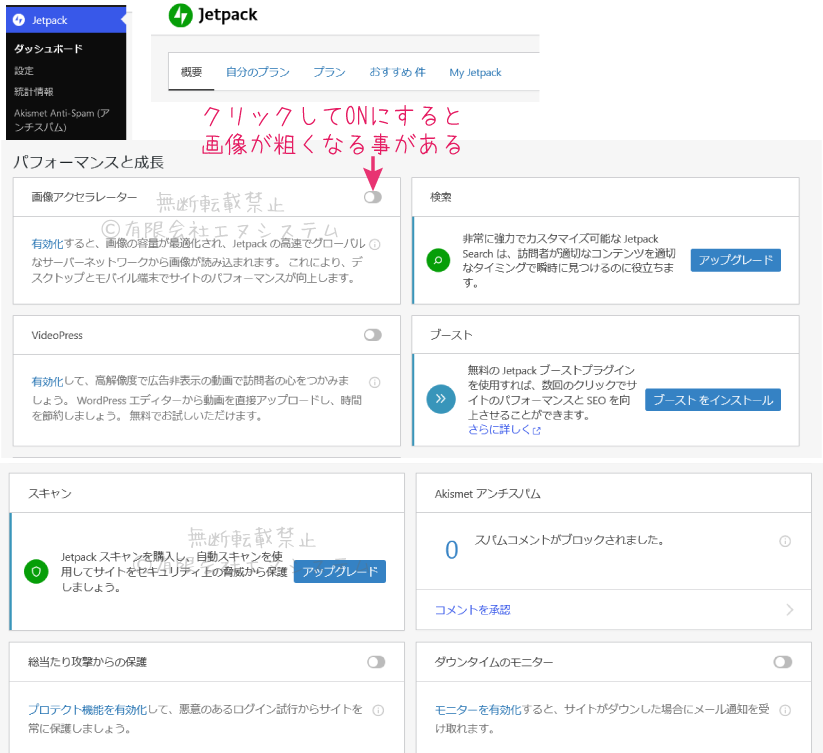Click 有効化 link in VideoPress card
Viewport: 823px width, 753px height.
tap(47, 381)
